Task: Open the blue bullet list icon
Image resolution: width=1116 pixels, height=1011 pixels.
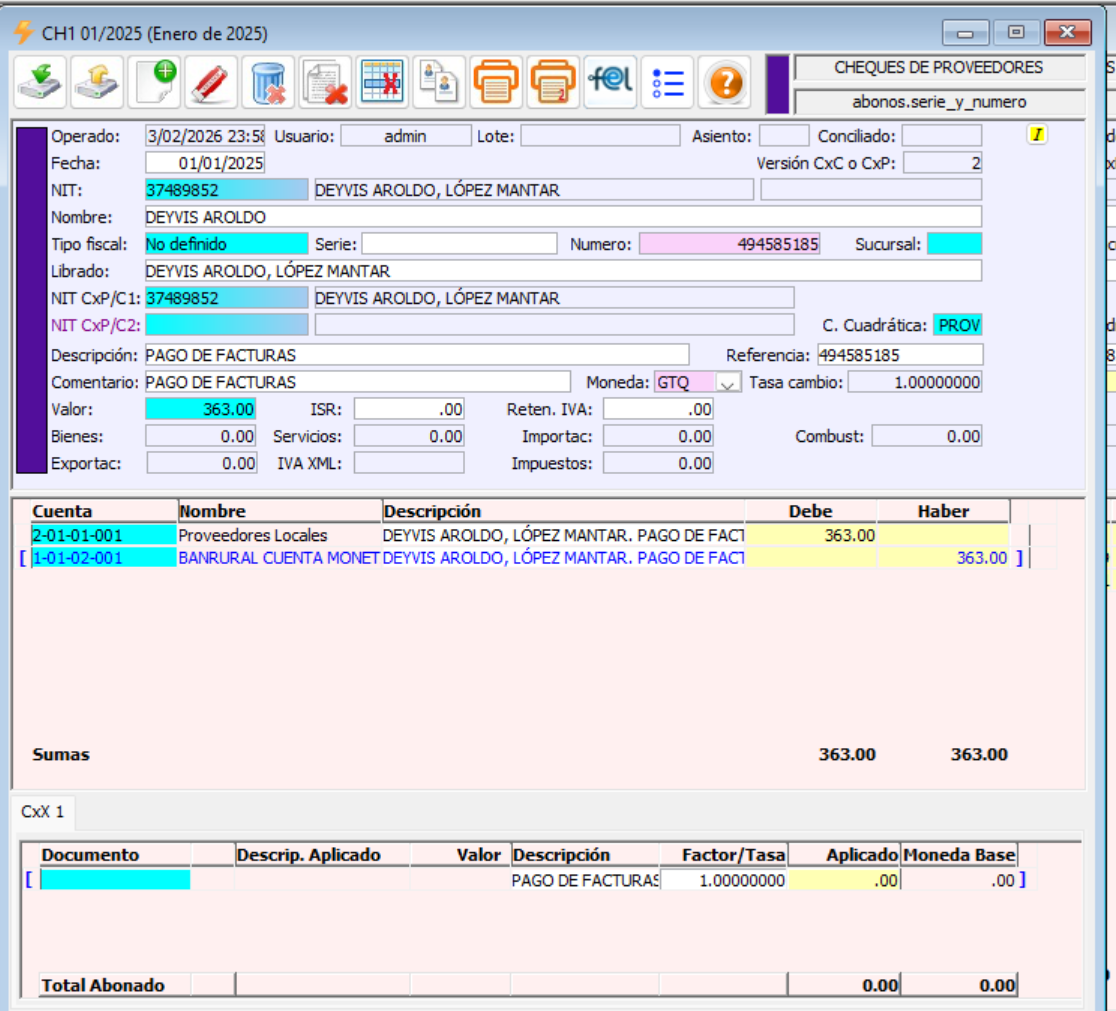Action: [x=667, y=82]
